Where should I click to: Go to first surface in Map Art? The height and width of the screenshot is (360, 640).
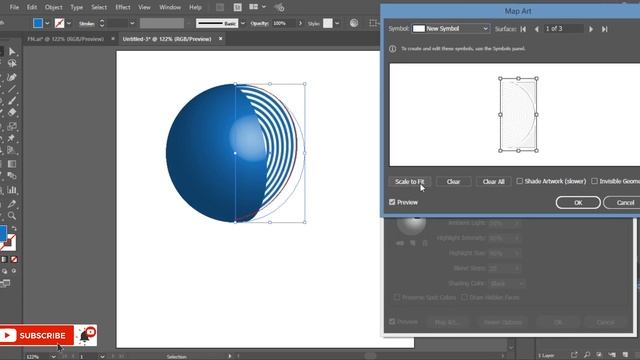(523, 29)
